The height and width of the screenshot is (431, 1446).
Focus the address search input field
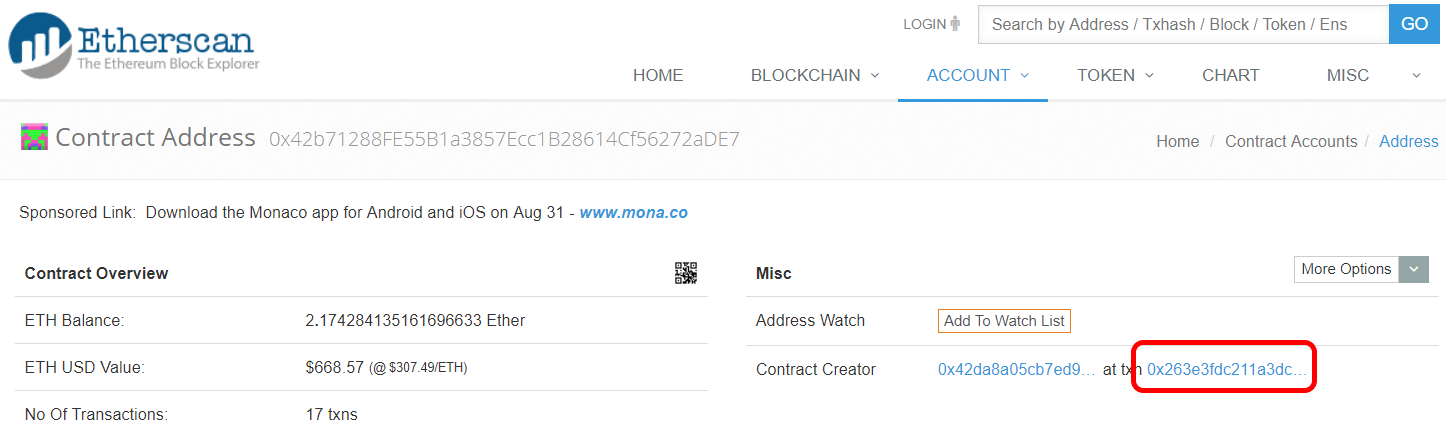pos(1182,25)
